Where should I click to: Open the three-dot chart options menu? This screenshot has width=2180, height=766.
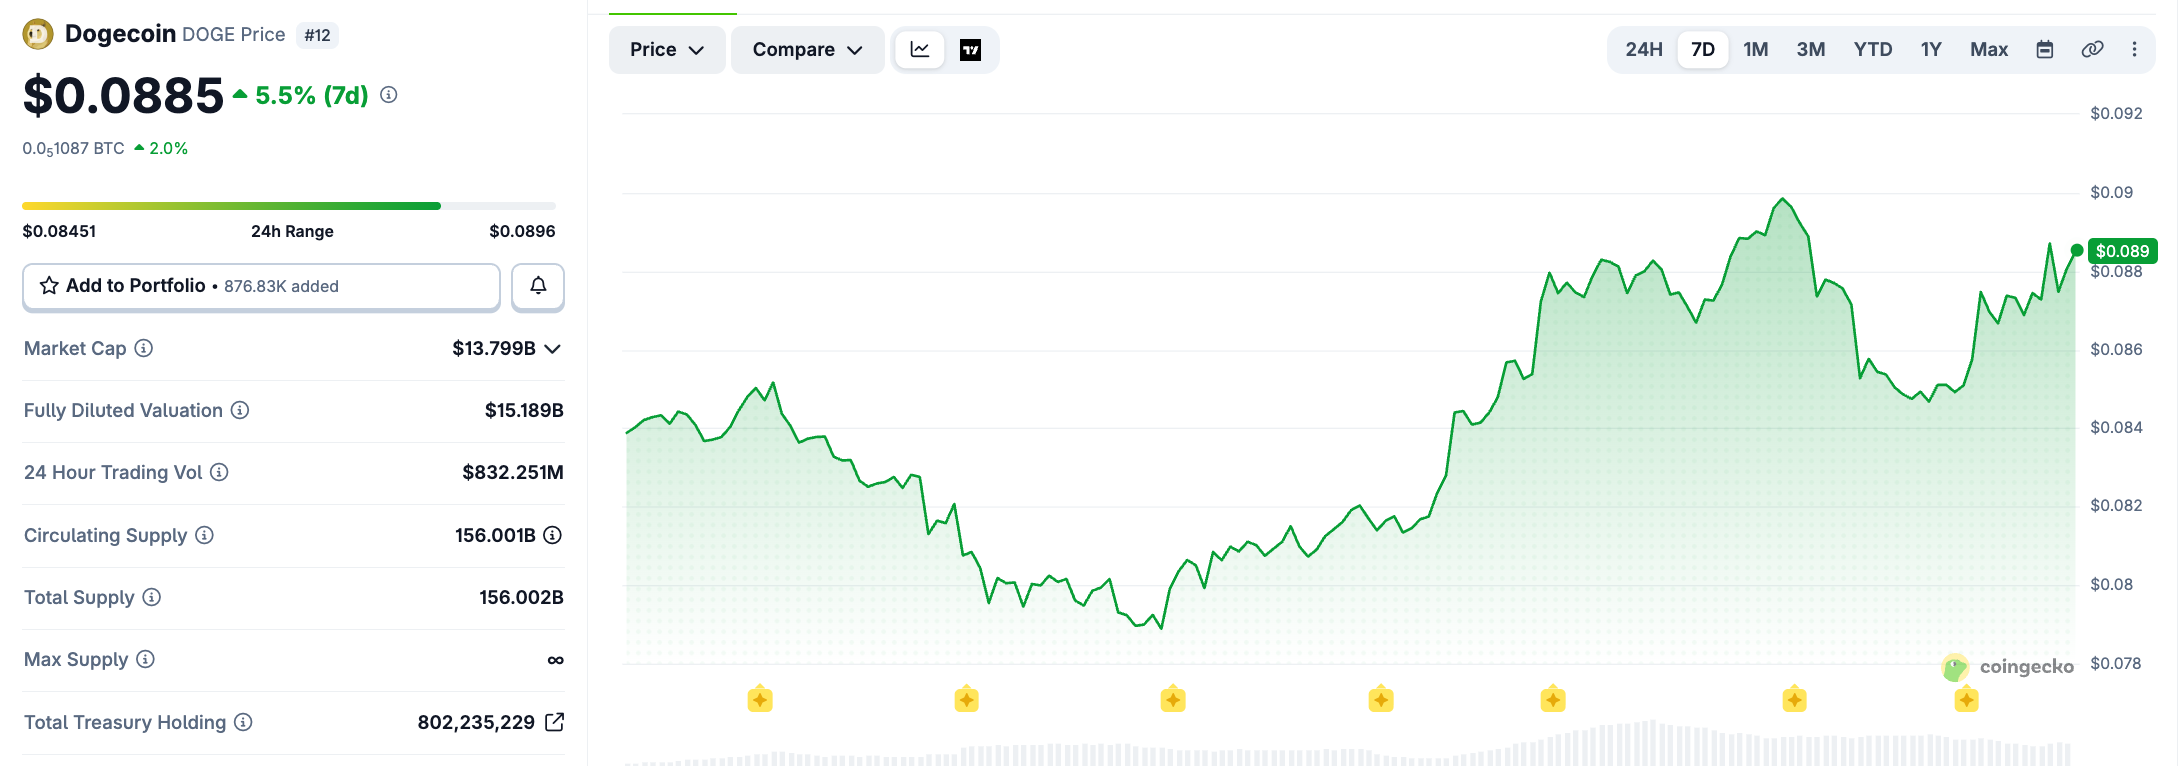point(2135,49)
